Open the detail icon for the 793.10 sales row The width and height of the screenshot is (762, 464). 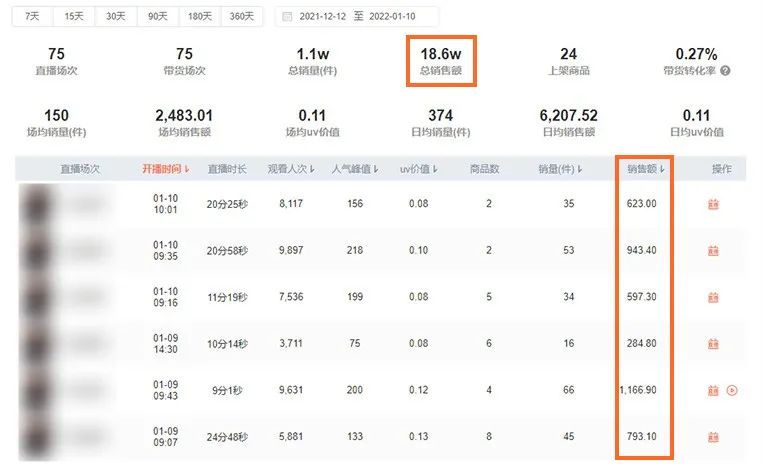pos(713,437)
